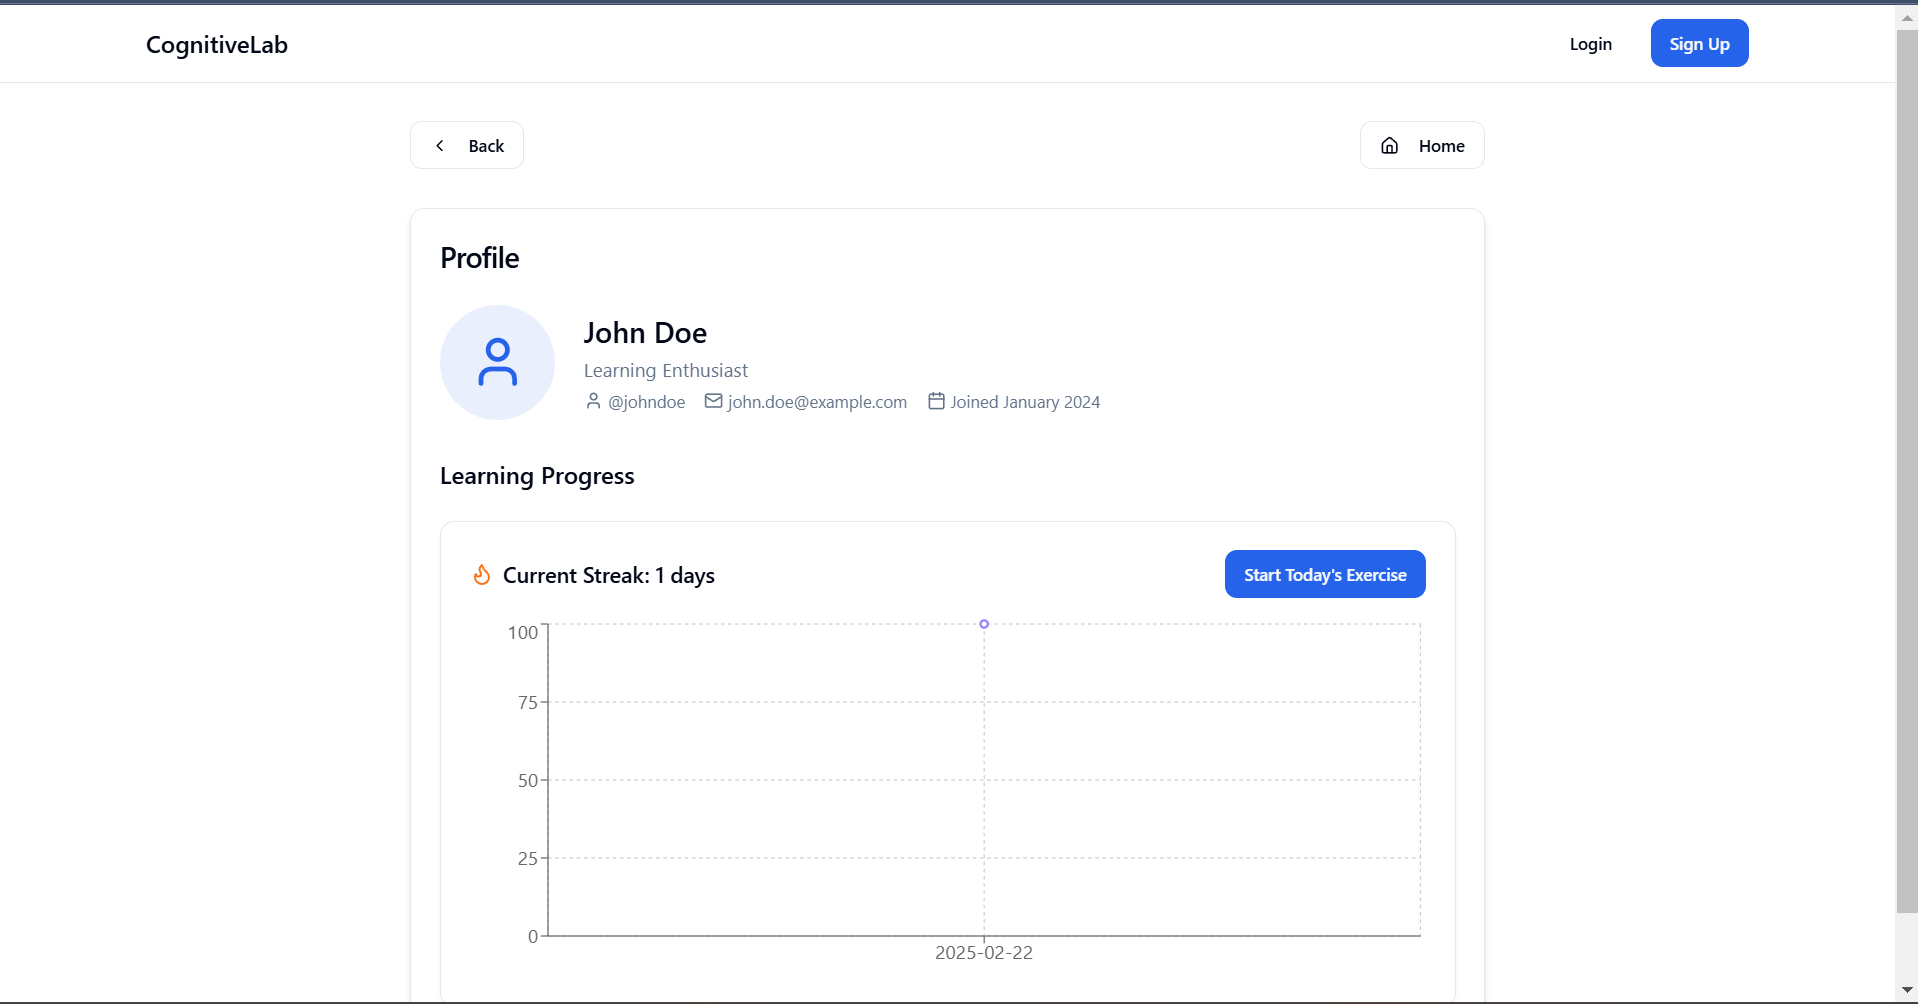1918x1004 pixels.
Task: Click the house icon in Home button
Action: click(x=1390, y=146)
